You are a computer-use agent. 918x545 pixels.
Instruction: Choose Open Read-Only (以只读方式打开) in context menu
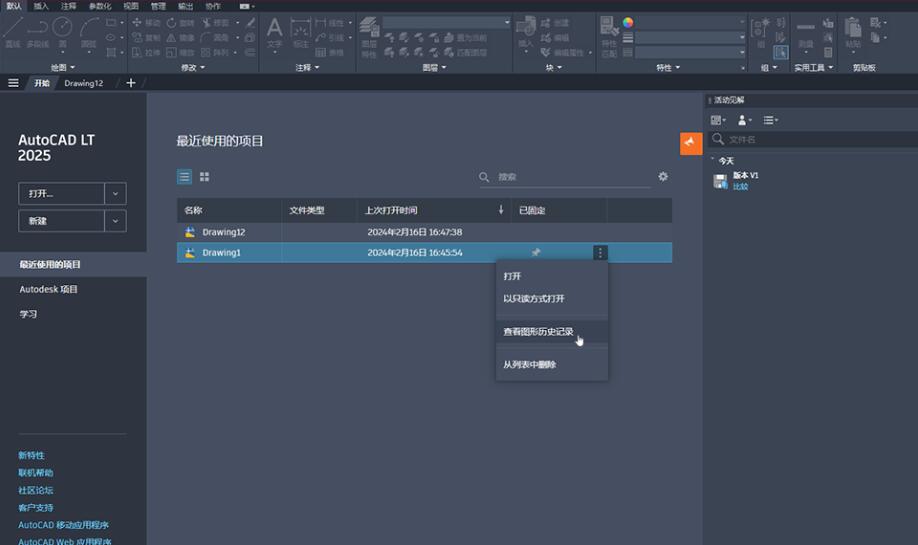552,299
